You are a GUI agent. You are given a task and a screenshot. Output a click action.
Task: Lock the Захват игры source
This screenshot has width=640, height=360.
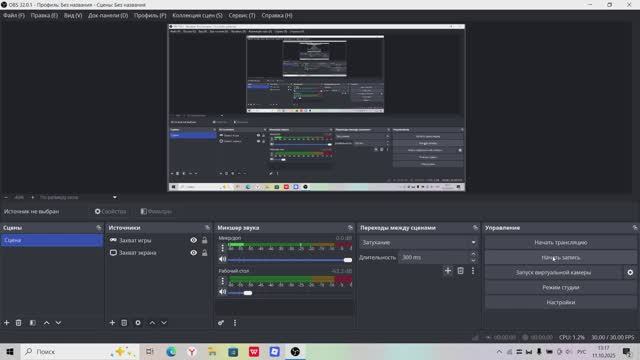coord(204,240)
